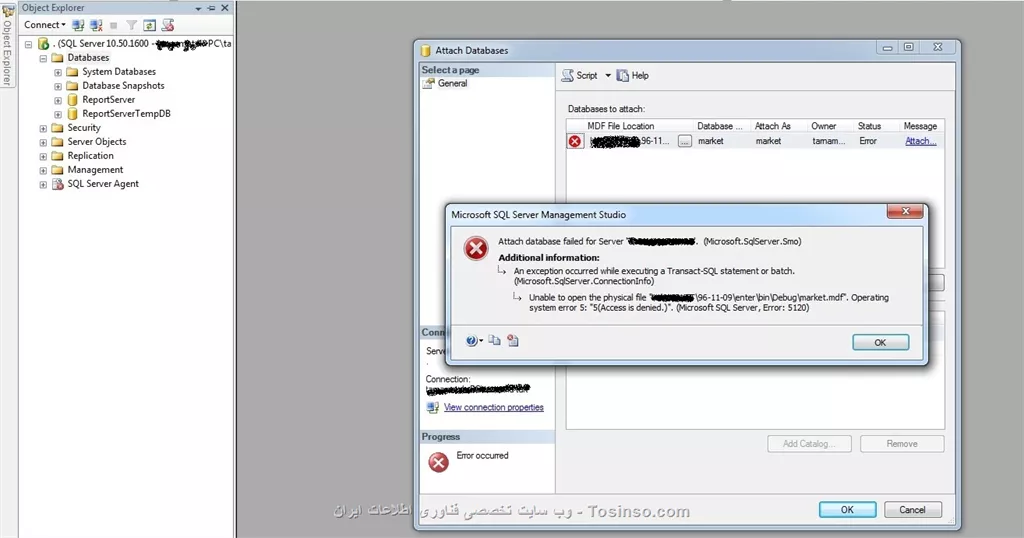Image resolution: width=1024 pixels, height=538 pixels.
Task: Expand the Security node
Action: coord(43,129)
